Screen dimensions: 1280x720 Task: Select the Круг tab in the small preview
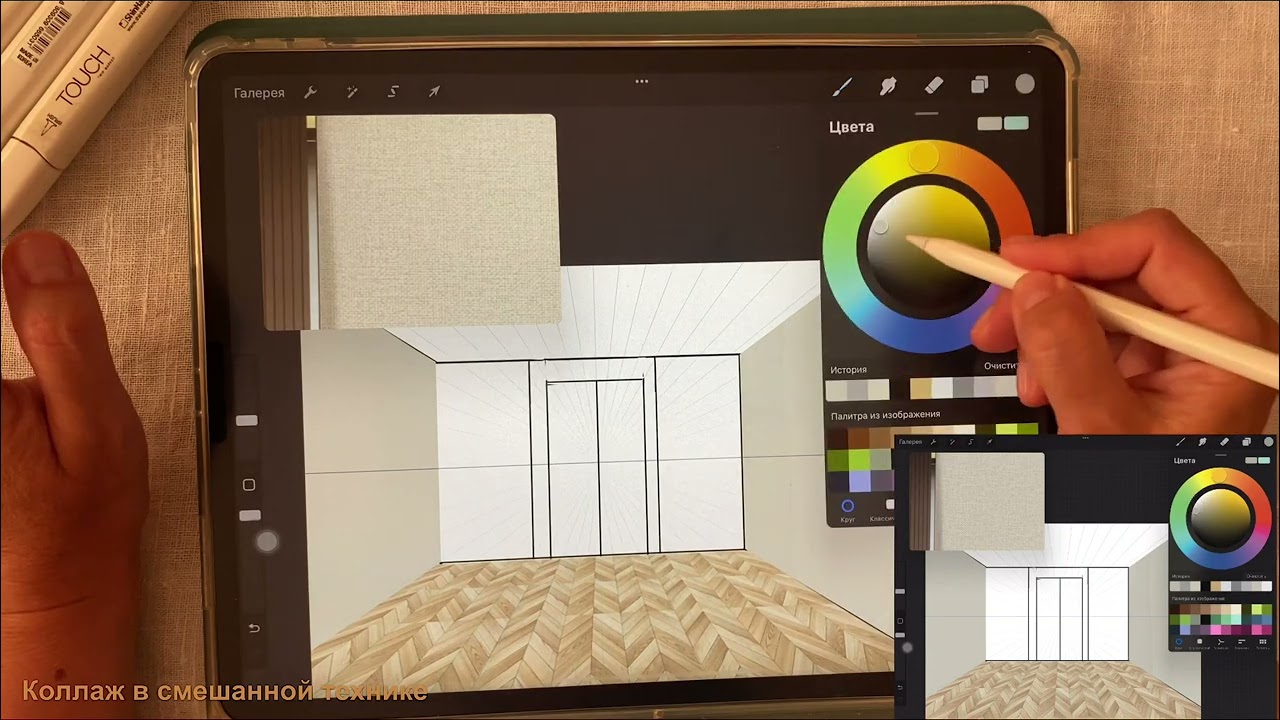(x=1181, y=643)
